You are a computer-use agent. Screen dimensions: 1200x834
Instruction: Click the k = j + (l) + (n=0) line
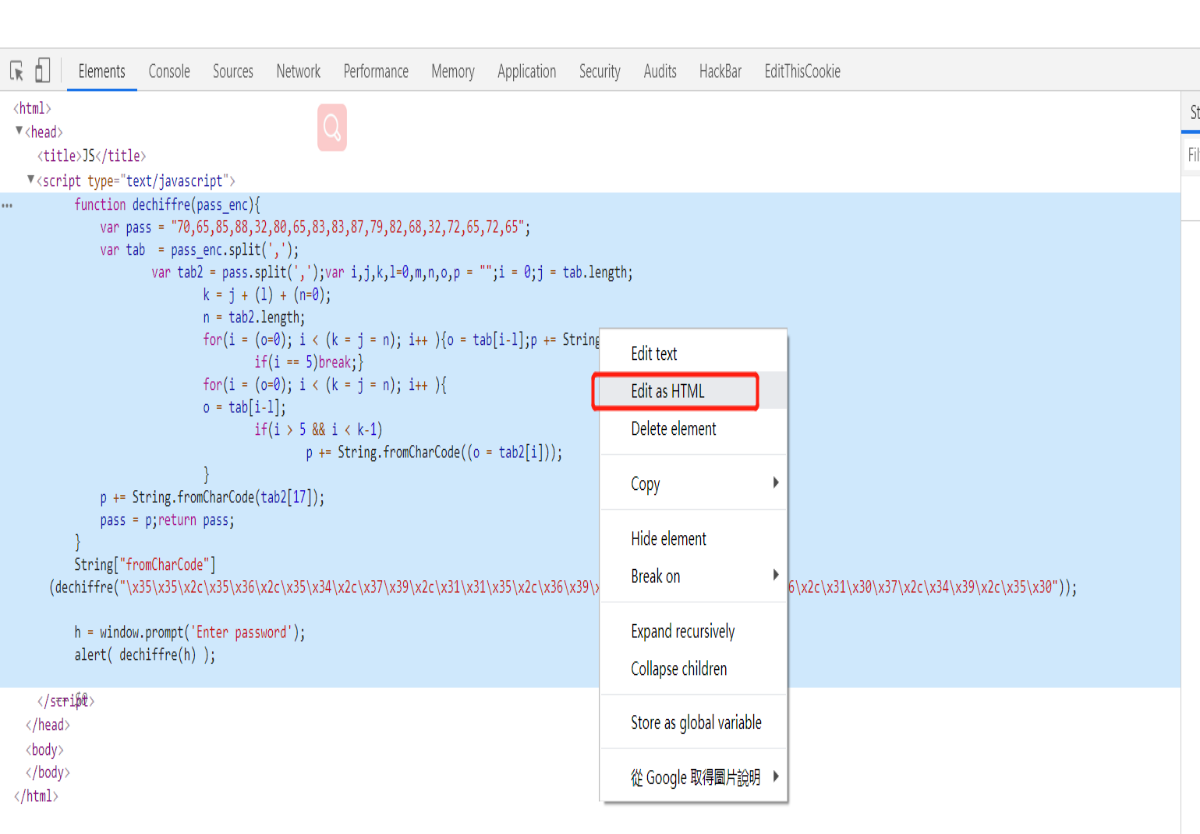point(266,295)
